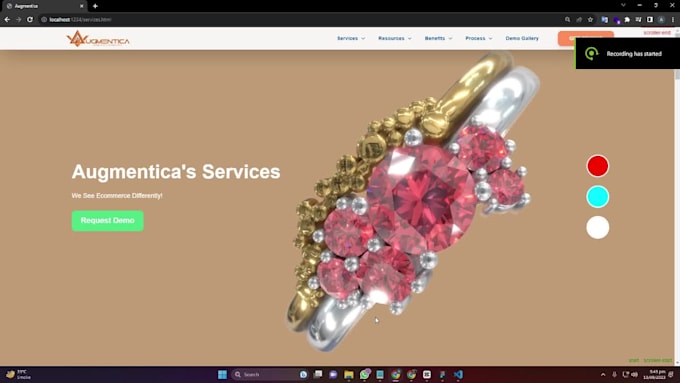
Task: Expand the Services dropdown menu
Action: 351,38
